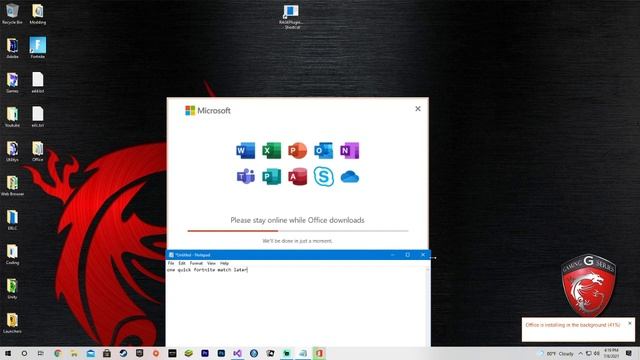Select the Modding folder on desktop

[x=38, y=13]
